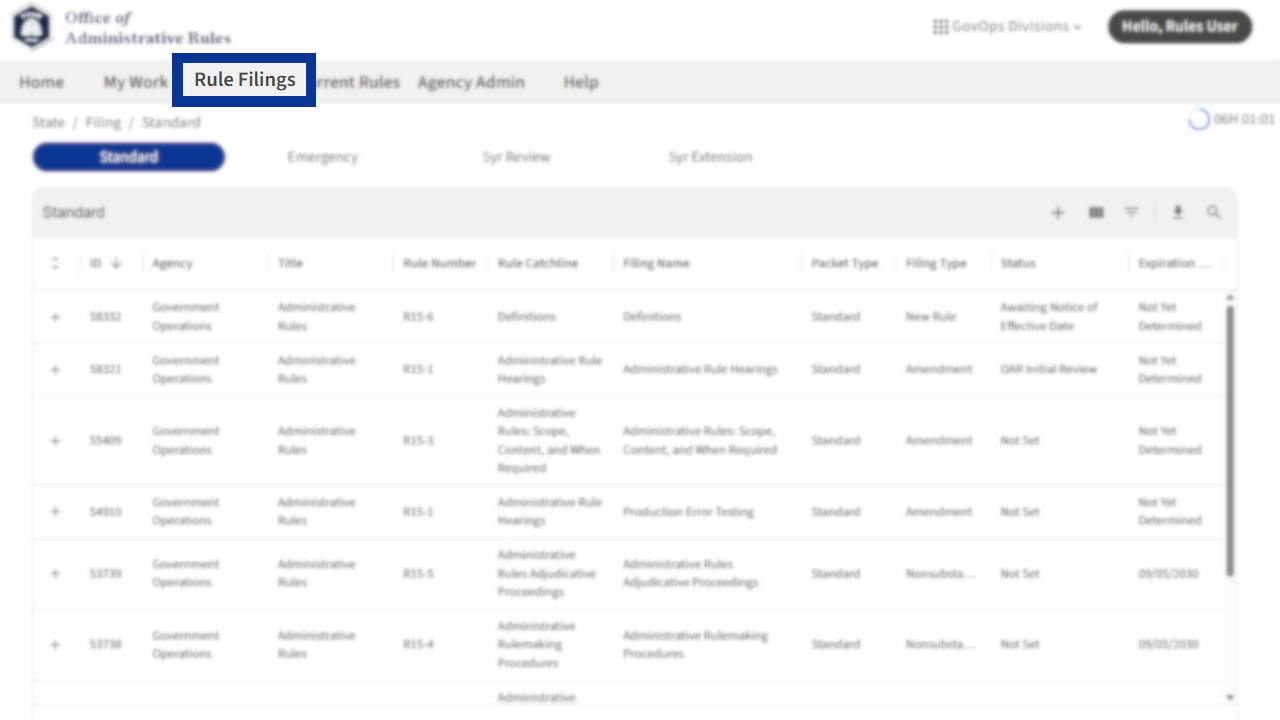This screenshot has width=1280, height=720.
Task: Click the Hello, Rules User button
Action: [x=1179, y=27]
